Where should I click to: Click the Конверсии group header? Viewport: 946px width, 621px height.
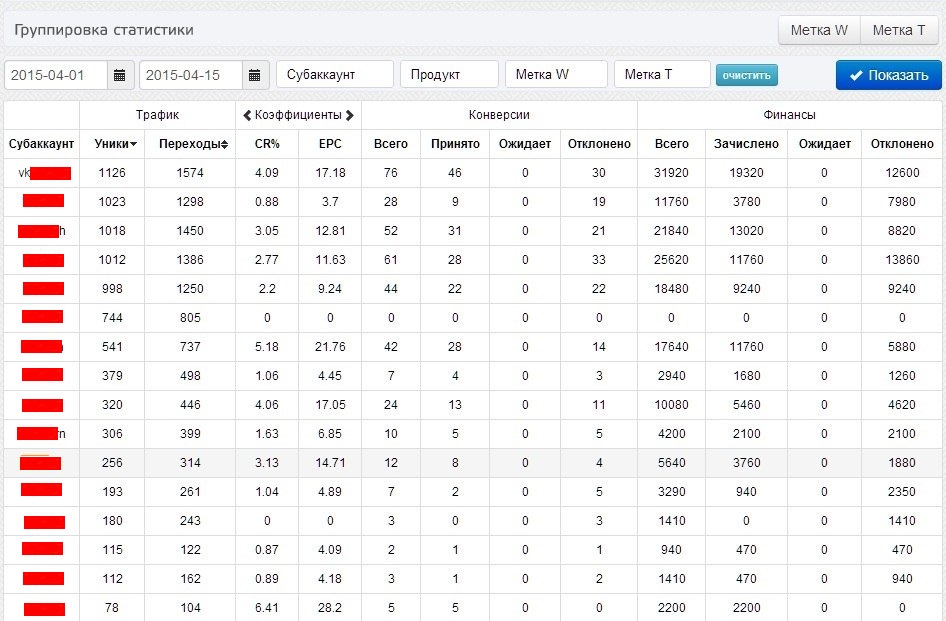(499, 115)
